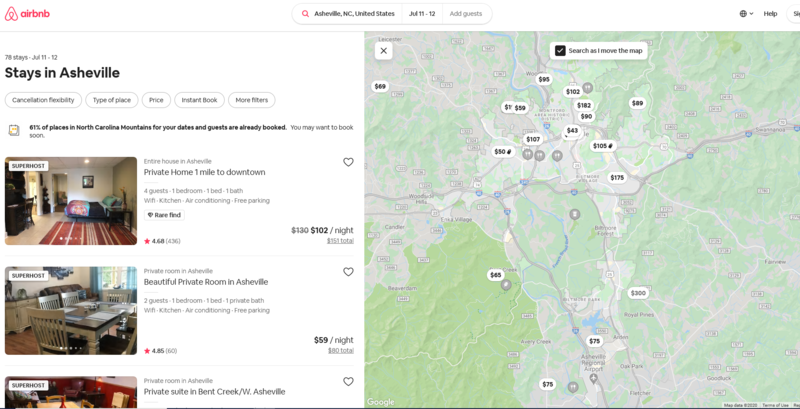Close the map with the X button
The width and height of the screenshot is (800, 409).
384,50
